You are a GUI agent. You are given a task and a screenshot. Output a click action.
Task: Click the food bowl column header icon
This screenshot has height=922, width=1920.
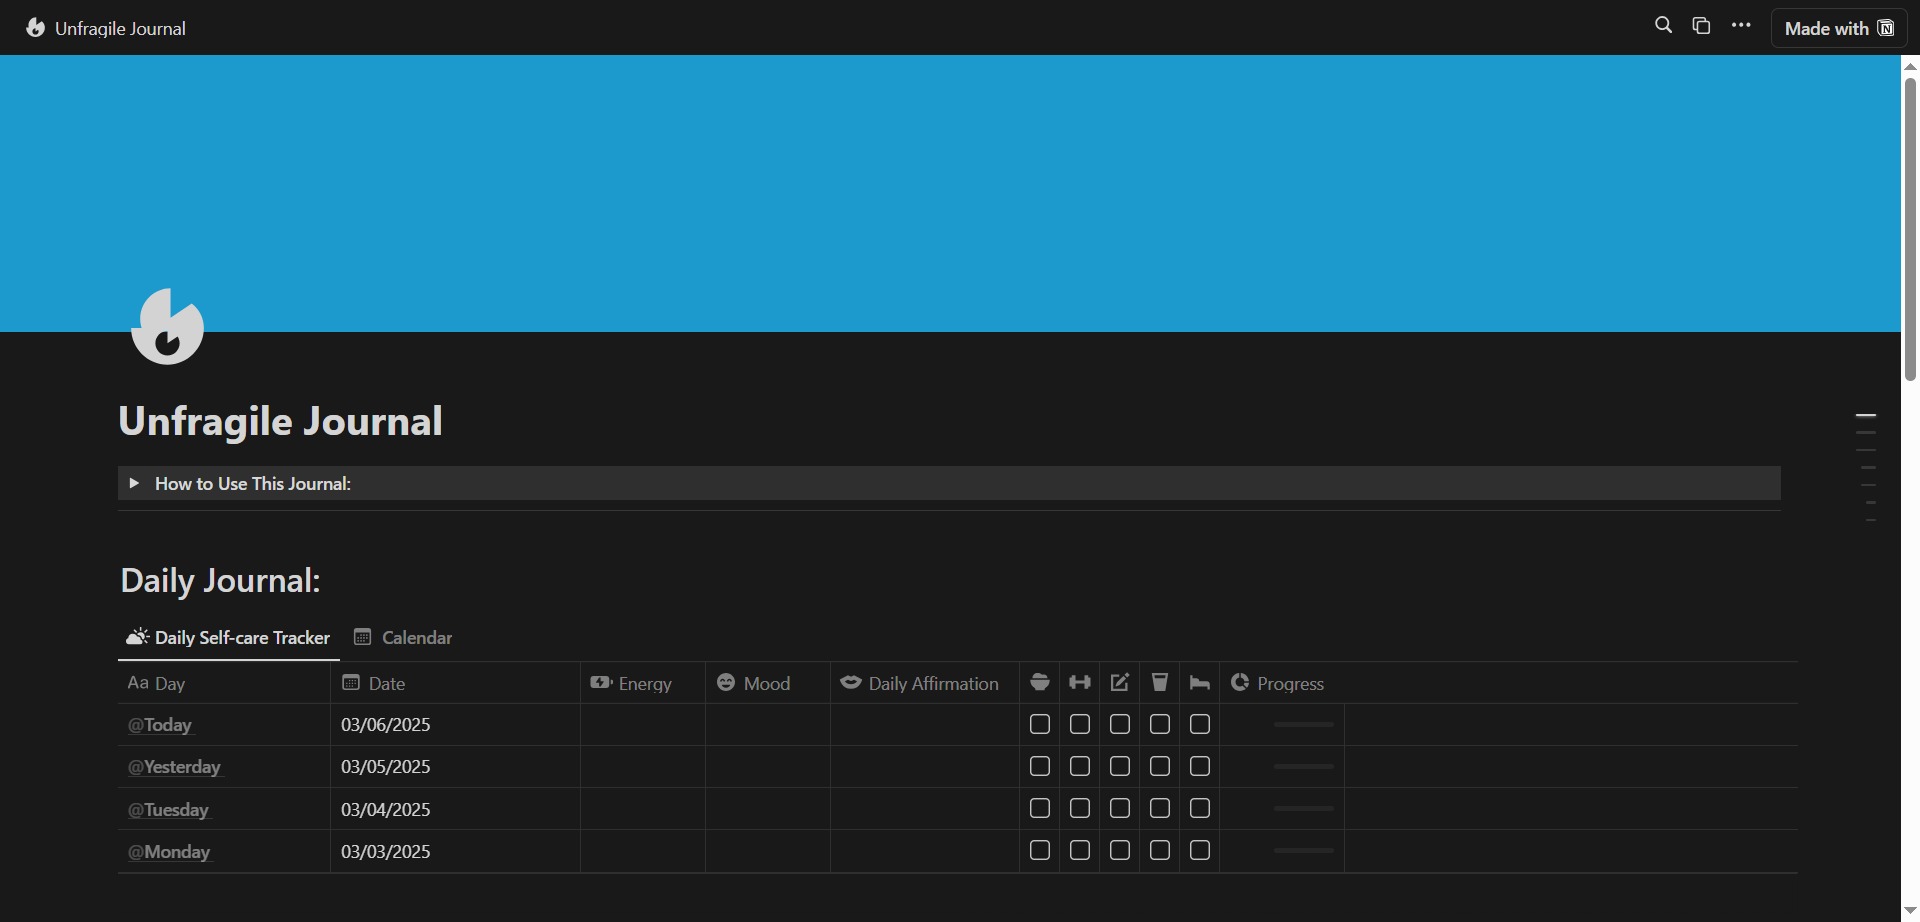1040,683
